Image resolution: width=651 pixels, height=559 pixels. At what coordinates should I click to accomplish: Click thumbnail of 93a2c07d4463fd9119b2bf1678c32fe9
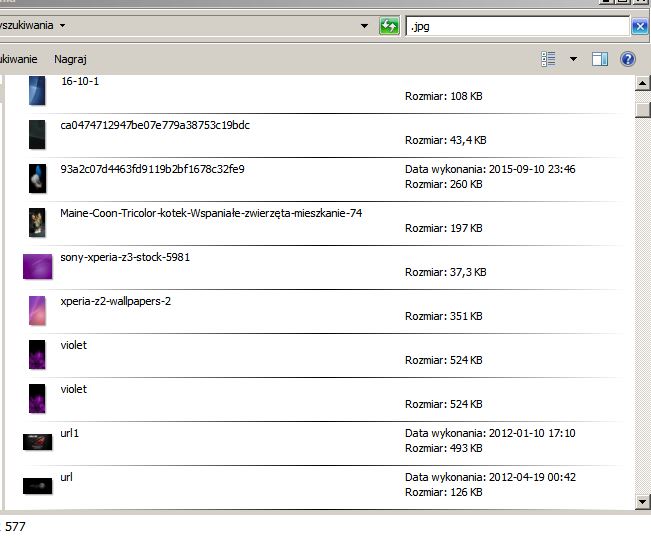pyautogui.click(x=37, y=178)
